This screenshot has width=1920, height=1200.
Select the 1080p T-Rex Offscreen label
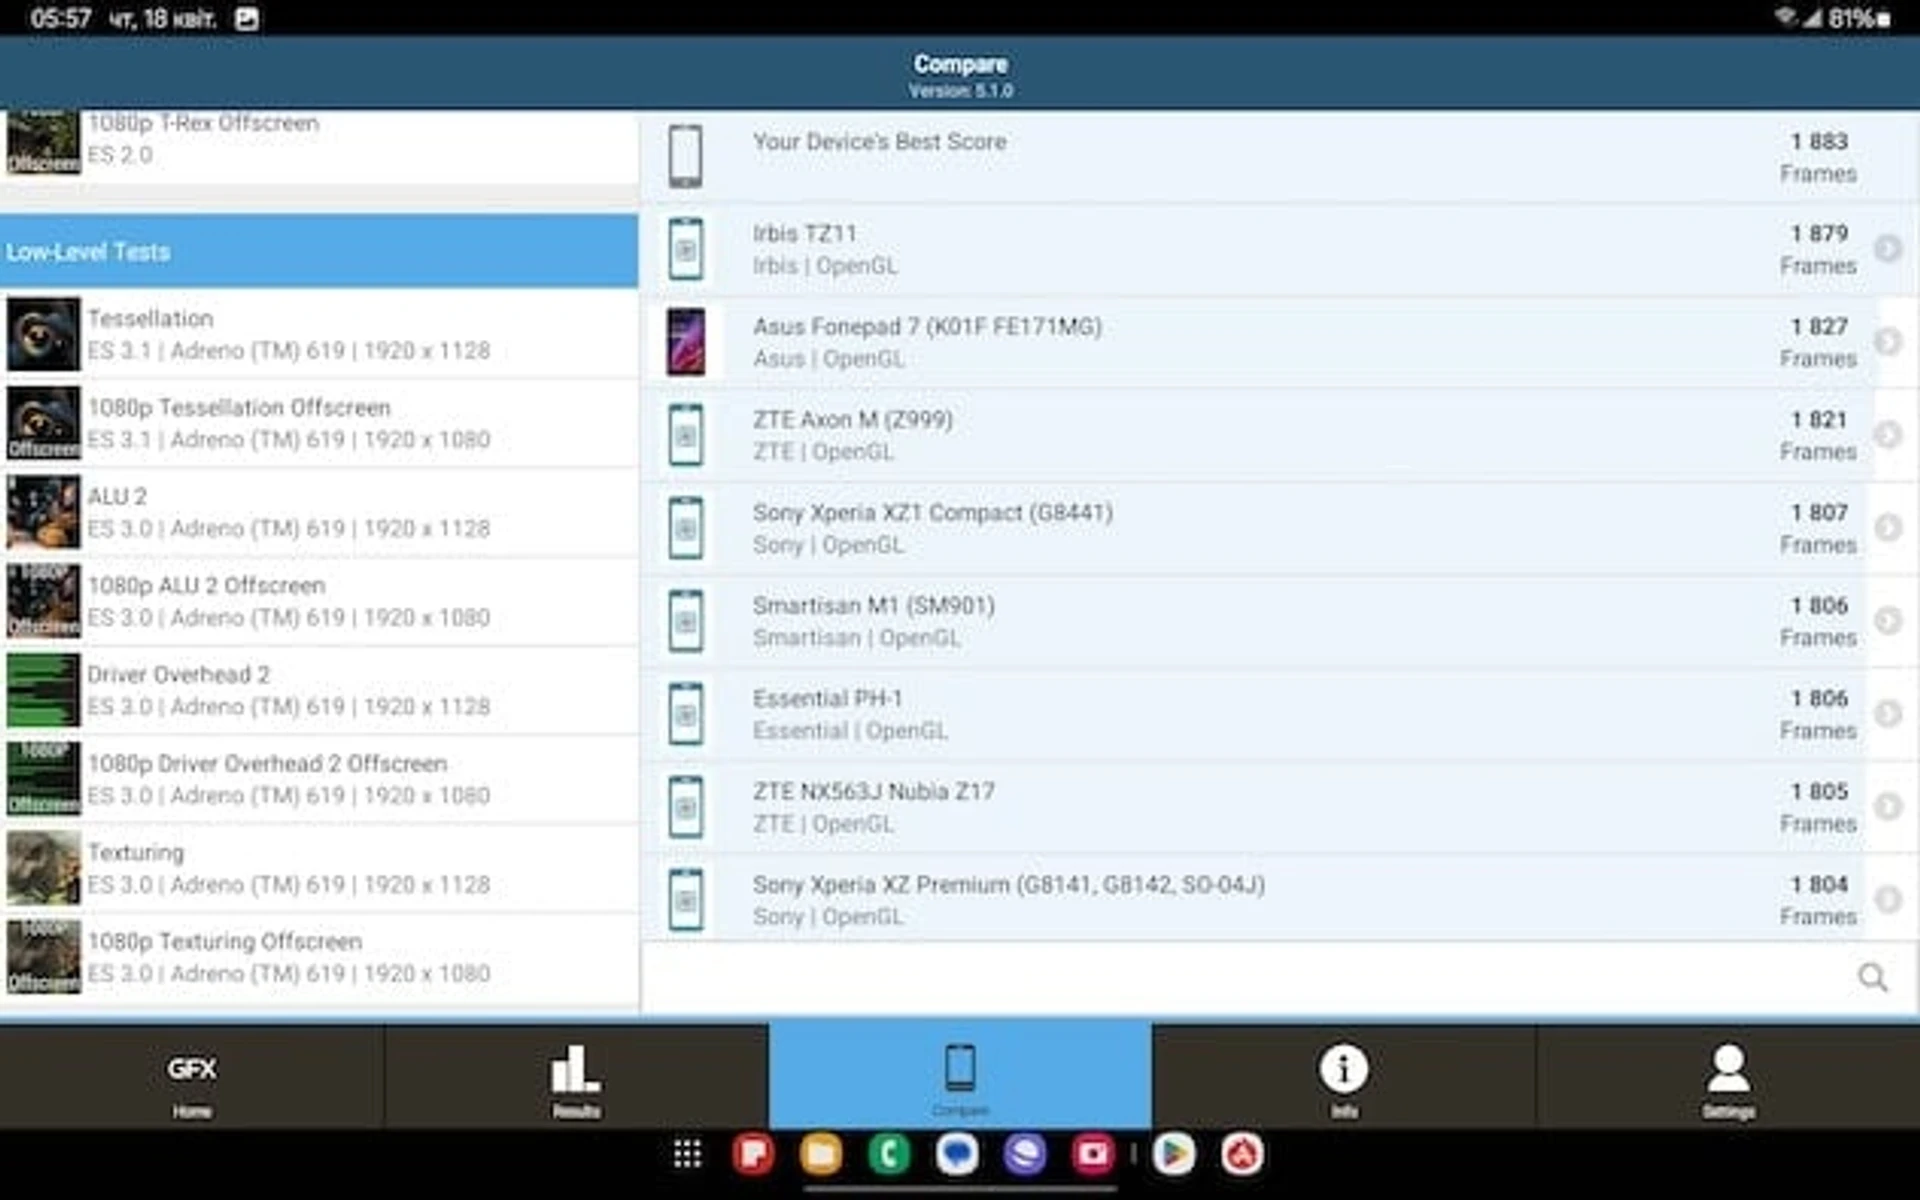[203, 122]
